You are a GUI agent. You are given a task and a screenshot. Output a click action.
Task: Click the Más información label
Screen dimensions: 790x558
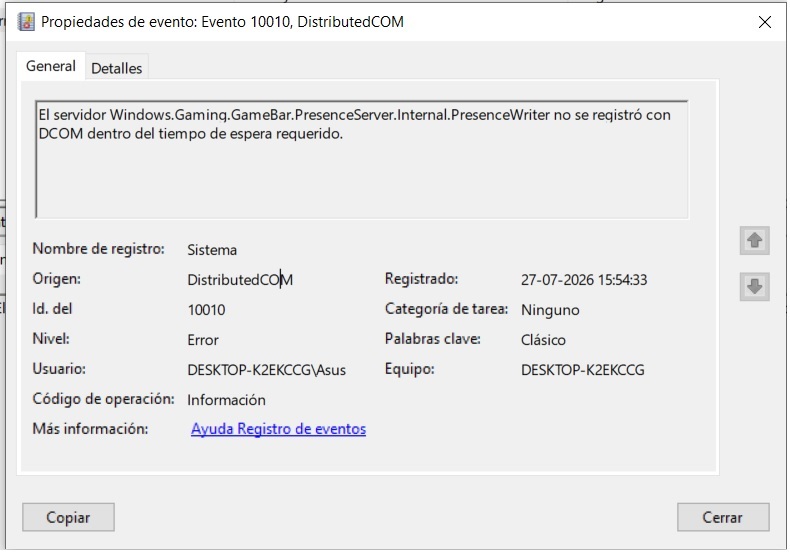click(x=90, y=429)
